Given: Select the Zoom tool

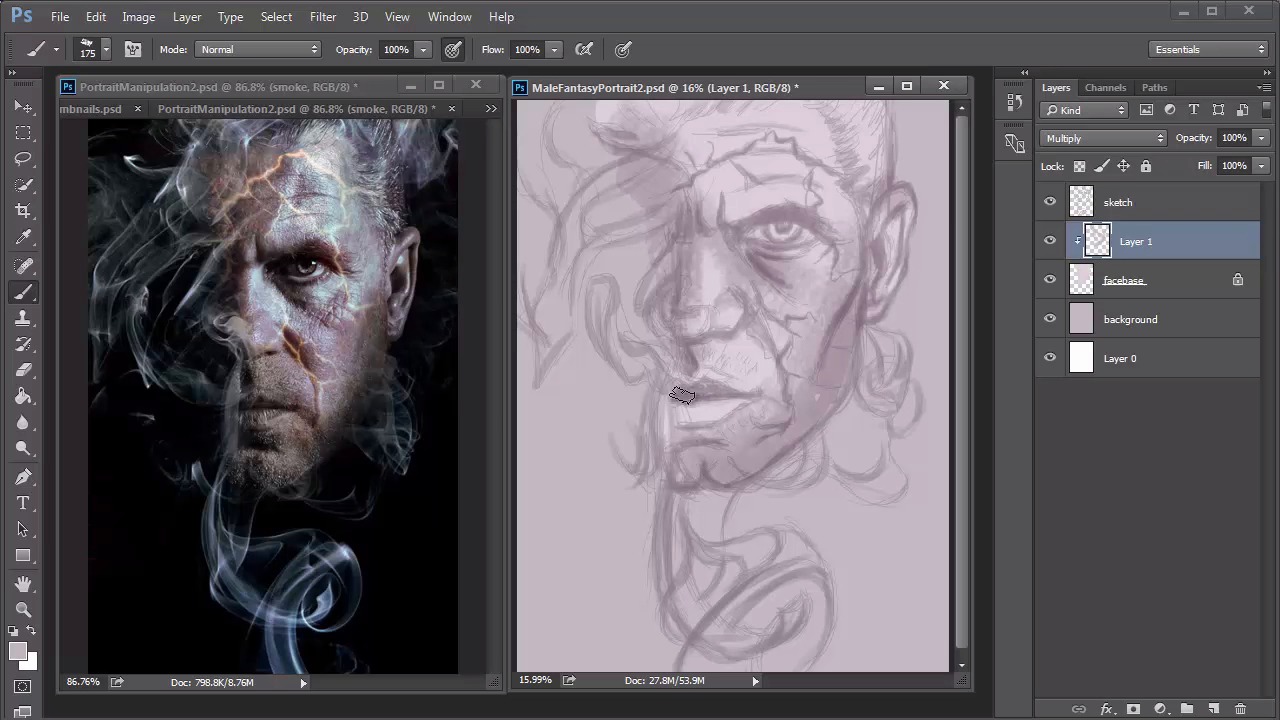Looking at the screenshot, I should pos(23,609).
